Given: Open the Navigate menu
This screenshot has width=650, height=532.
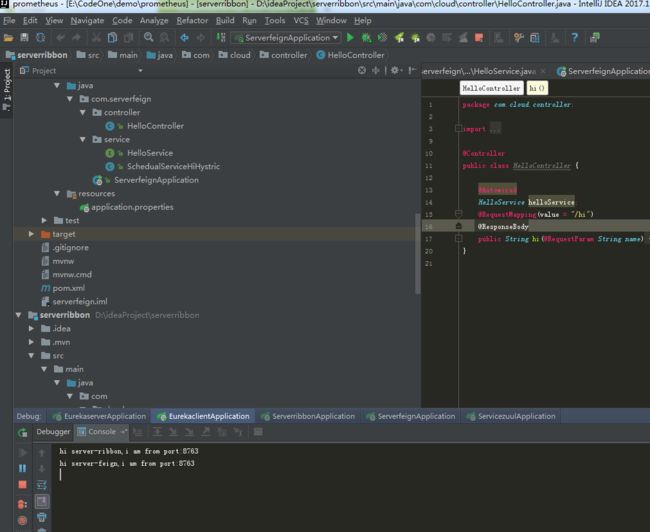Looking at the screenshot, I should point(87,20).
